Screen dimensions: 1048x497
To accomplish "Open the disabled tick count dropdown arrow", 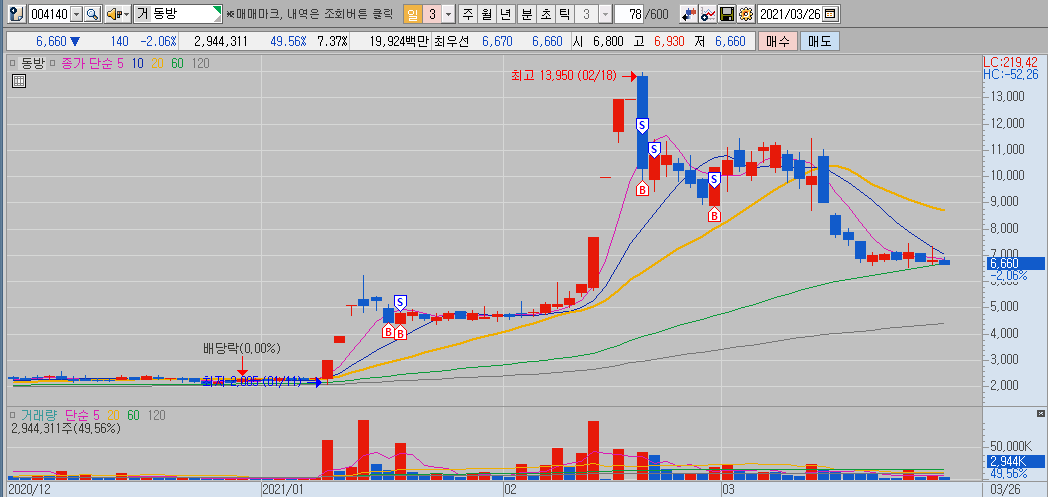I will coord(604,13).
